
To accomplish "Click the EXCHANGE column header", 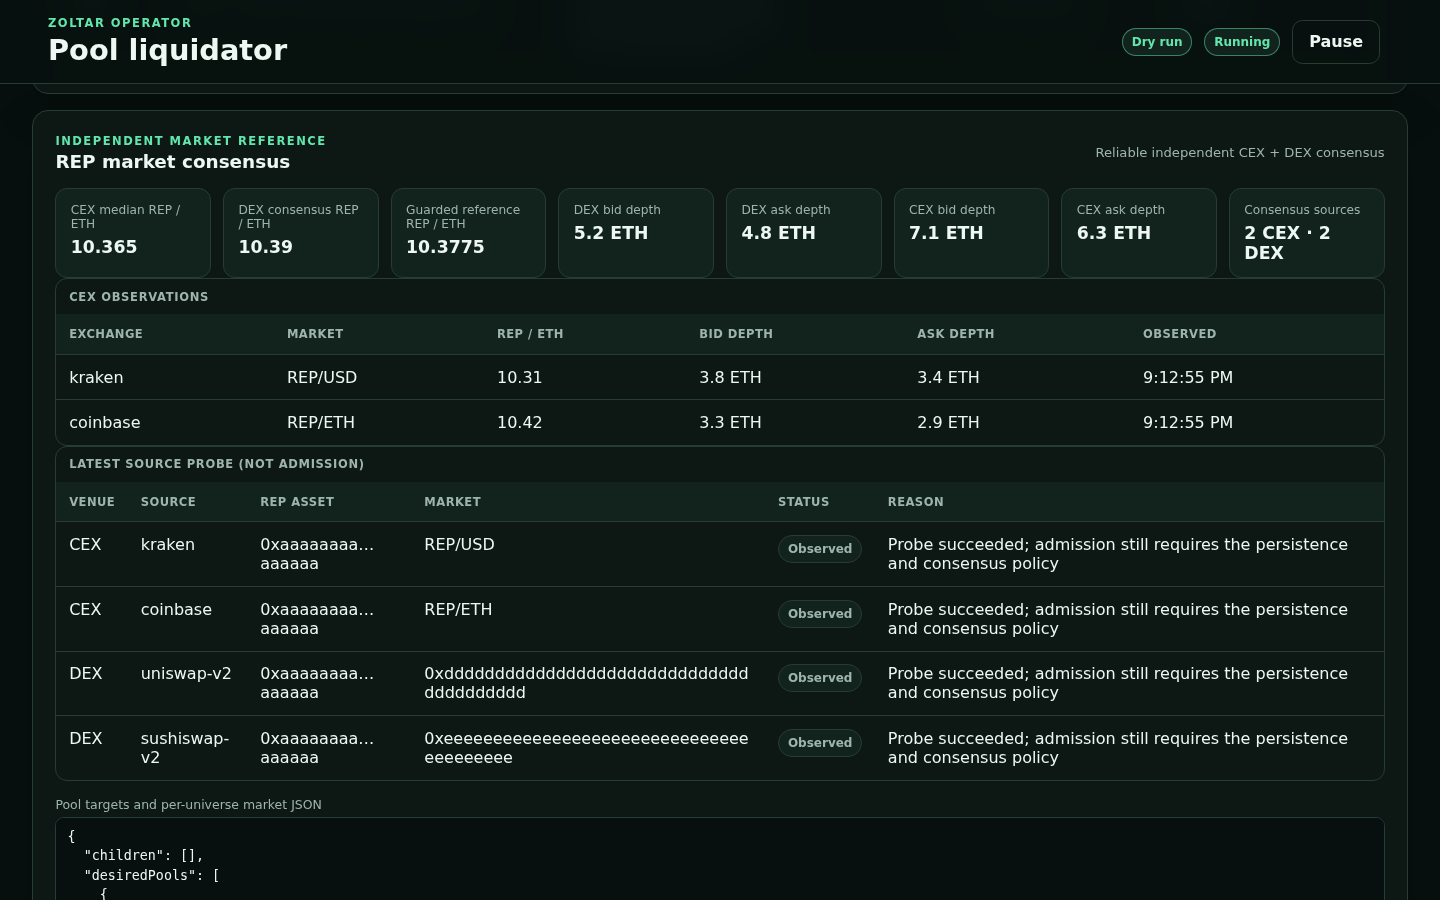I will (106, 334).
